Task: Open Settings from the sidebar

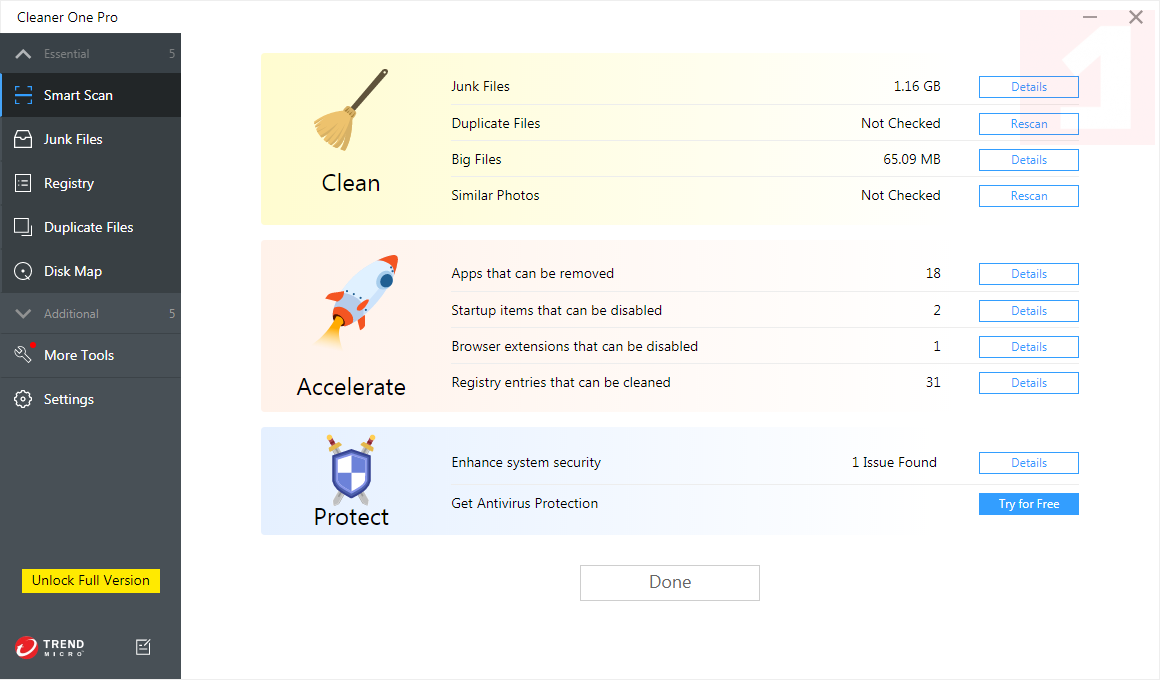Action: click(90, 399)
